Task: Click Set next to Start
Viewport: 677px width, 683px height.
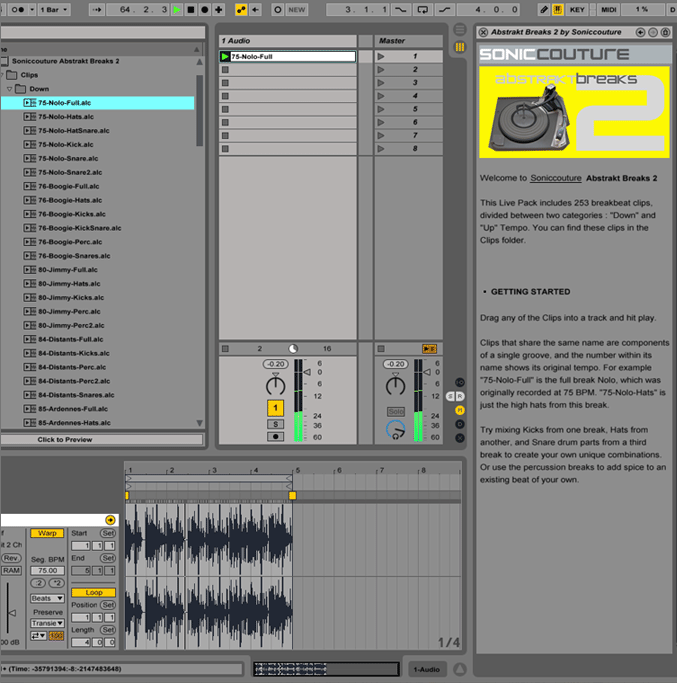Action: pos(108,533)
